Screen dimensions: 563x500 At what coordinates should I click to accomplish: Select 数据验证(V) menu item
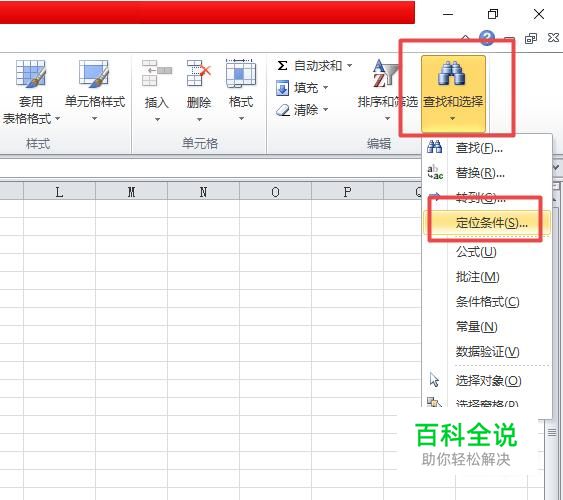(x=487, y=352)
